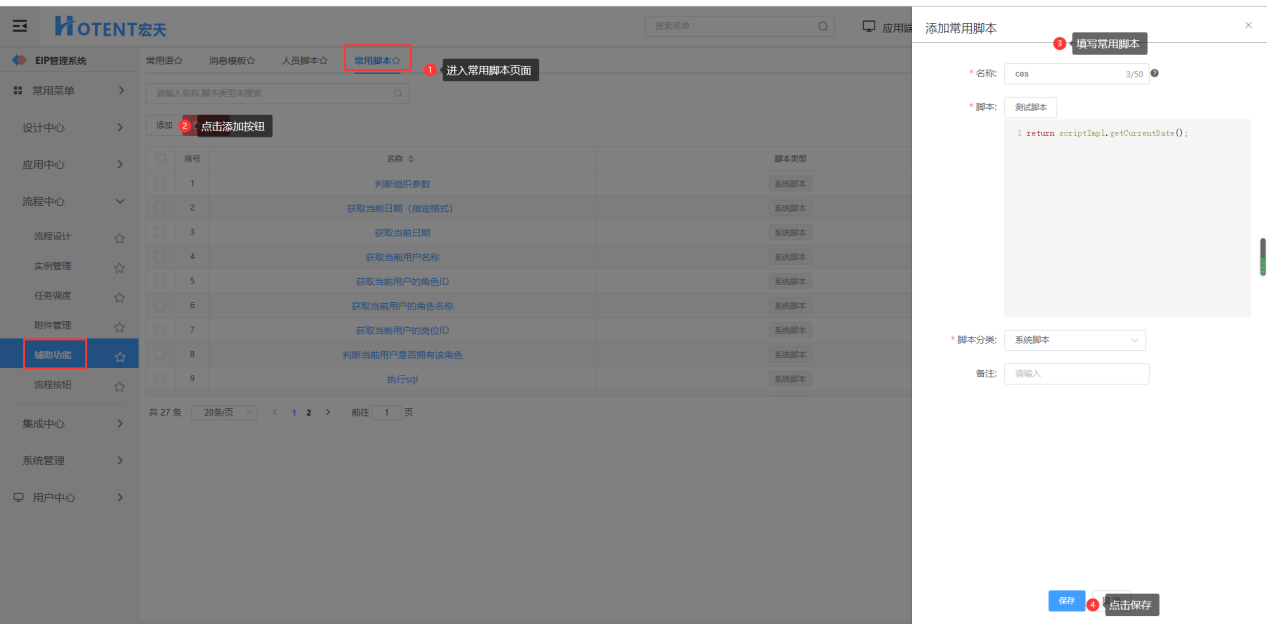This screenshot has height=624, width=1267.
Task: Click the 备注 input field
Action: tap(1076, 374)
